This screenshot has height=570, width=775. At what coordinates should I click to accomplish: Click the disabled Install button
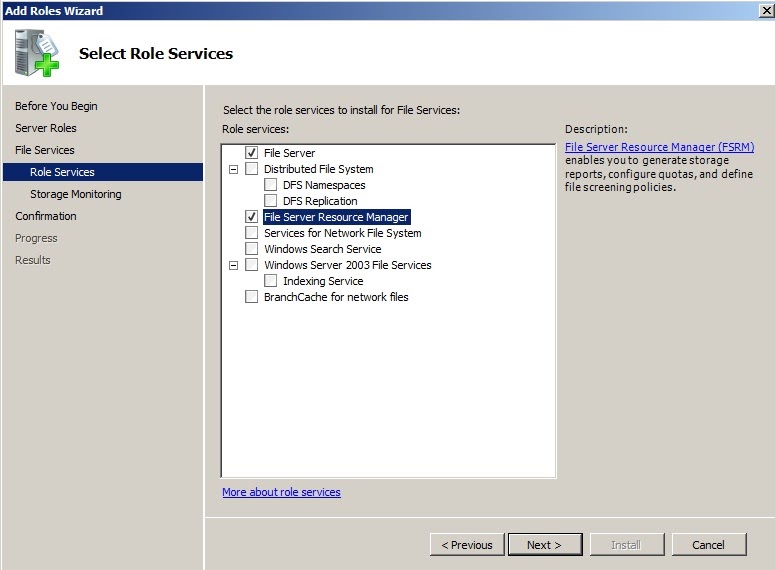tap(627, 545)
